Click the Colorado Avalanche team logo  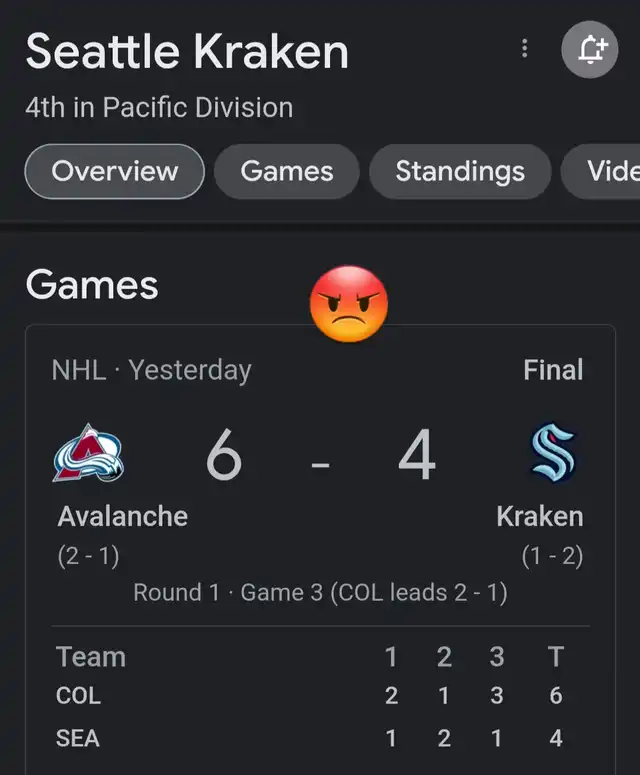[88, 453]
